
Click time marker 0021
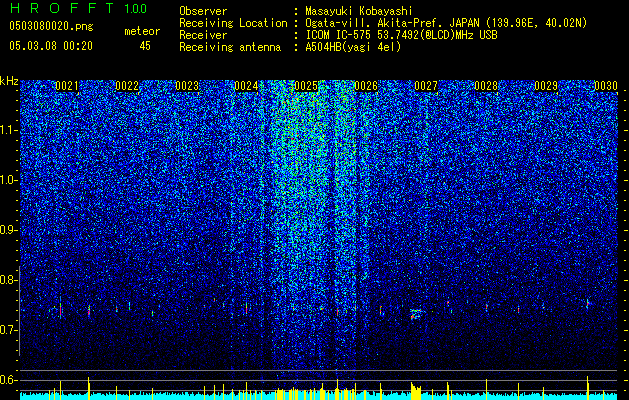67,86
